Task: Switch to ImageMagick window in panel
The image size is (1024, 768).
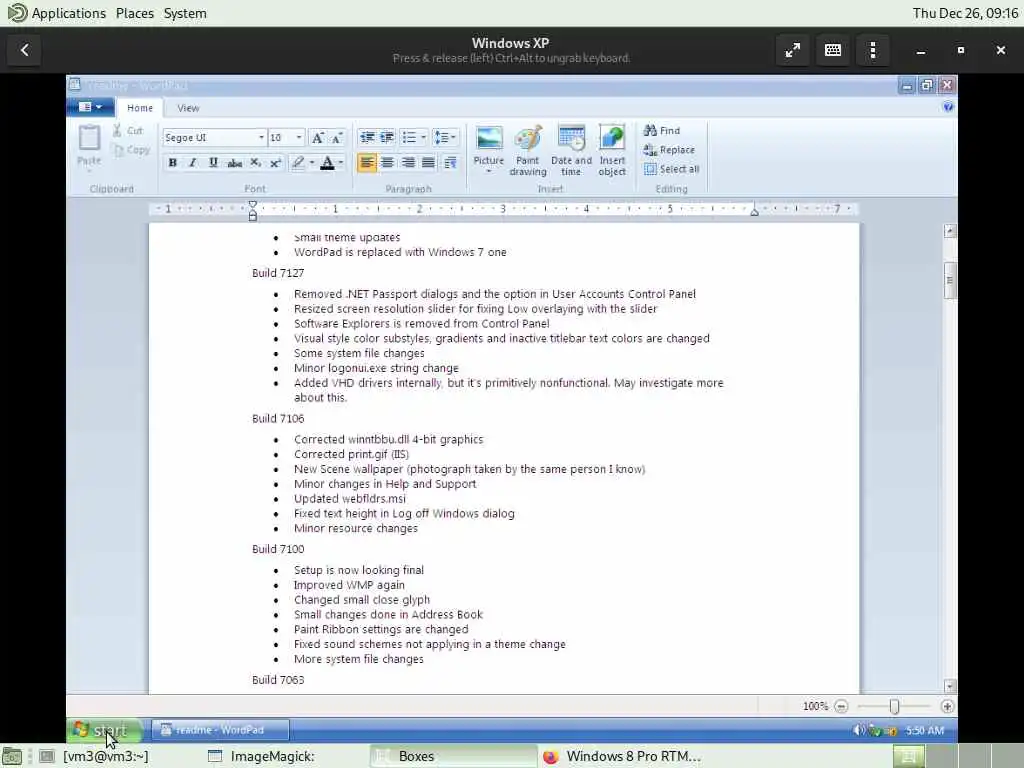Action: (261, 756)
